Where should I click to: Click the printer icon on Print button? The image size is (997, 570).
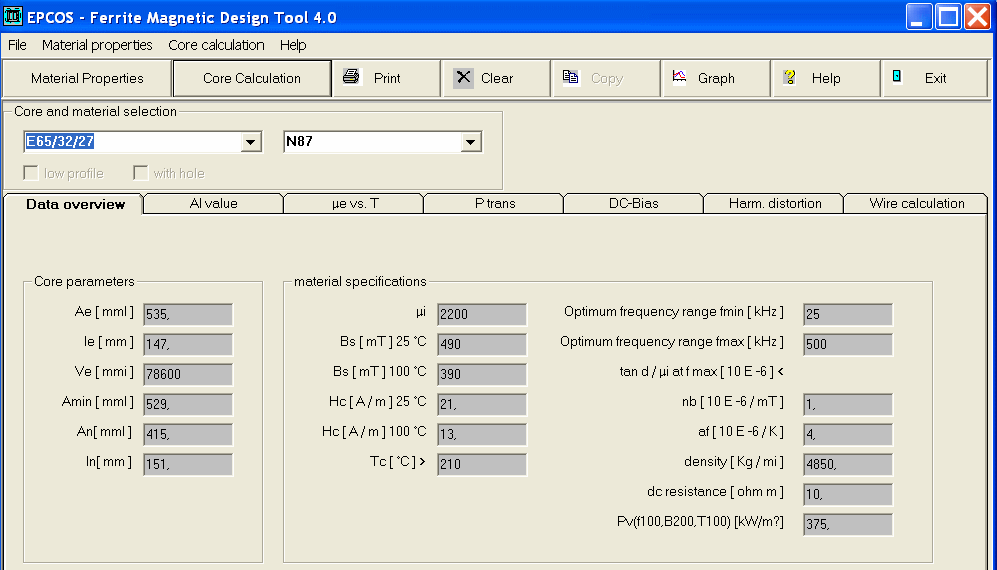click(351, 77)
